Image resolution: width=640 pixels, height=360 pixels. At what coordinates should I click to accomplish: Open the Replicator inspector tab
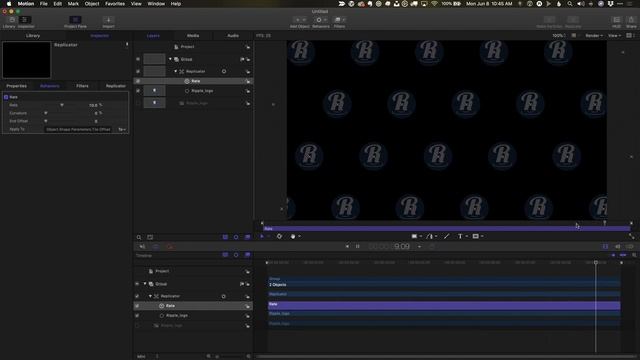click(116, 86)
